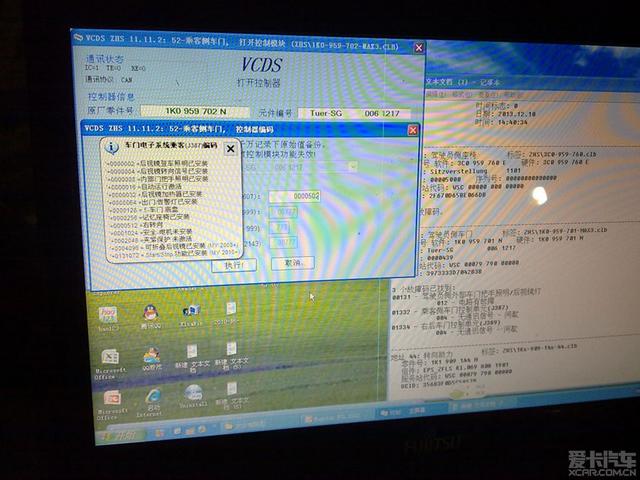Viewport: 640px width, 480px height.
Task: Click tooltip line +0000512 右转舵
Action: point(136,224)
